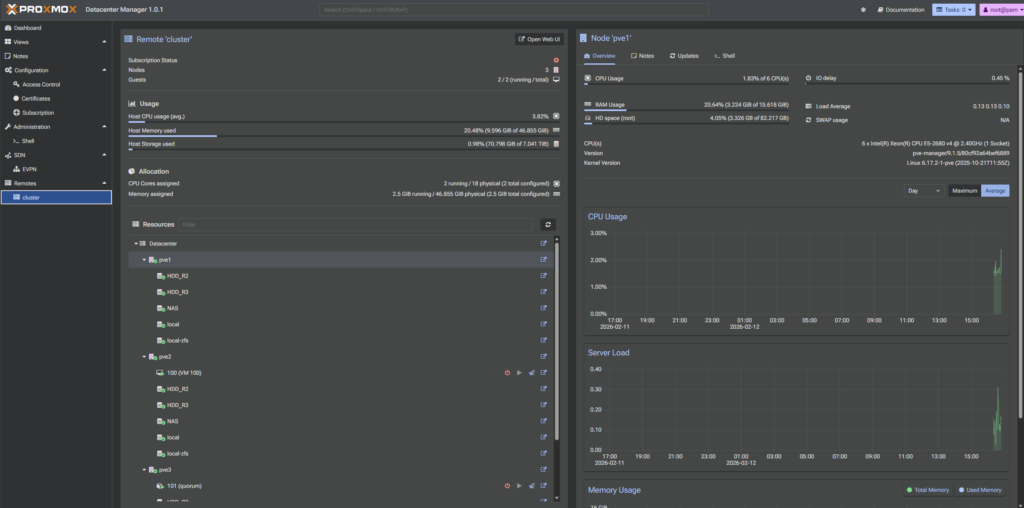Open external link for NAS under pve1
The width and height of the screenshot is (1024, 508).
tap(543, 308)
